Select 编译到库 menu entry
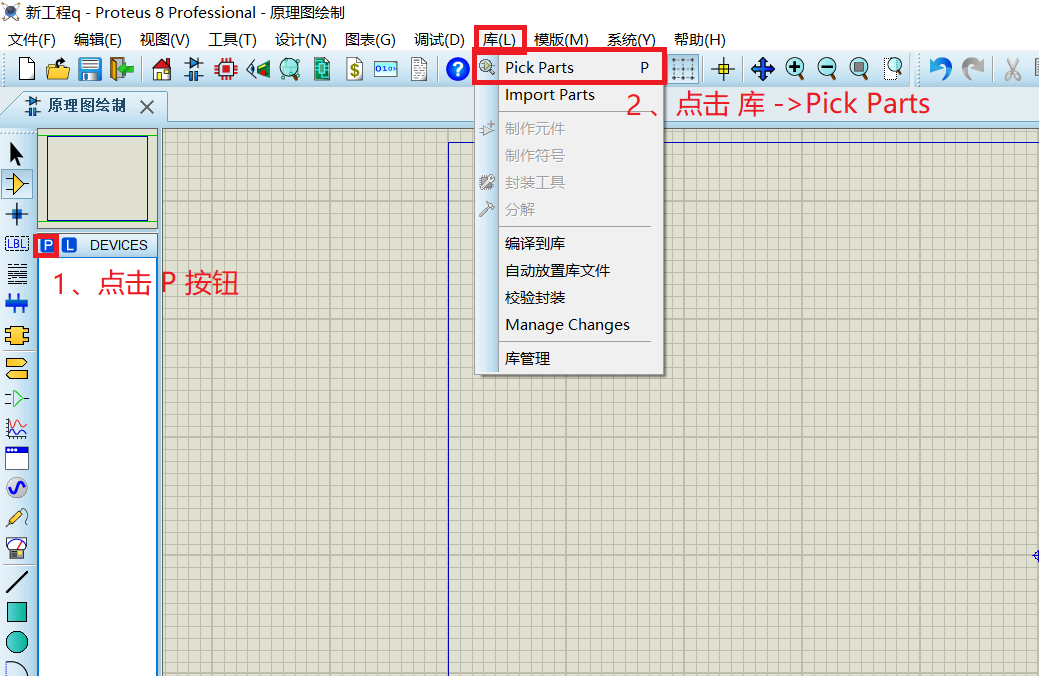This screenshot has height=676, width=1039. point(570,243)
